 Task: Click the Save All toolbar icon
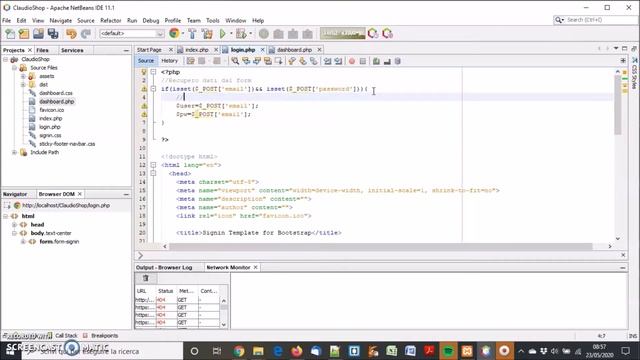pos(53,33)
